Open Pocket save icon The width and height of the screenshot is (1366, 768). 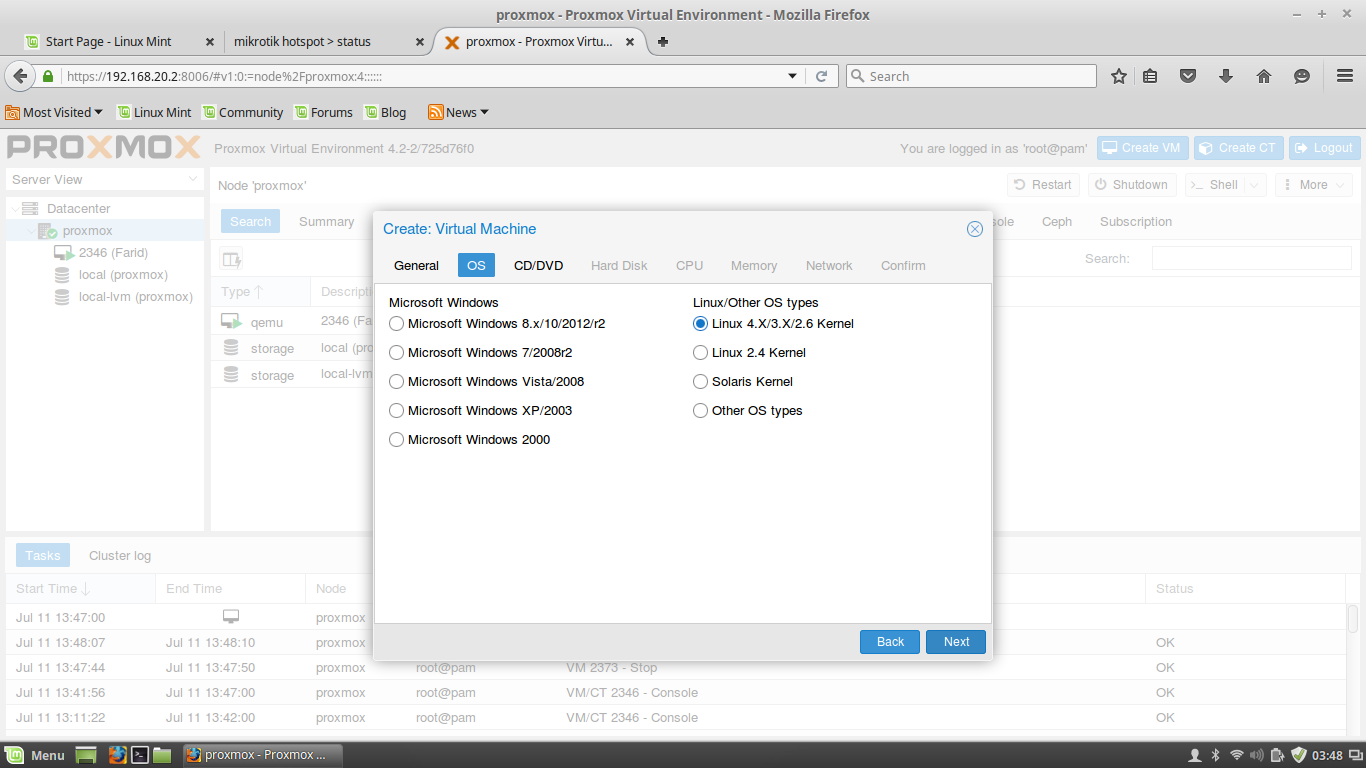1188,76
